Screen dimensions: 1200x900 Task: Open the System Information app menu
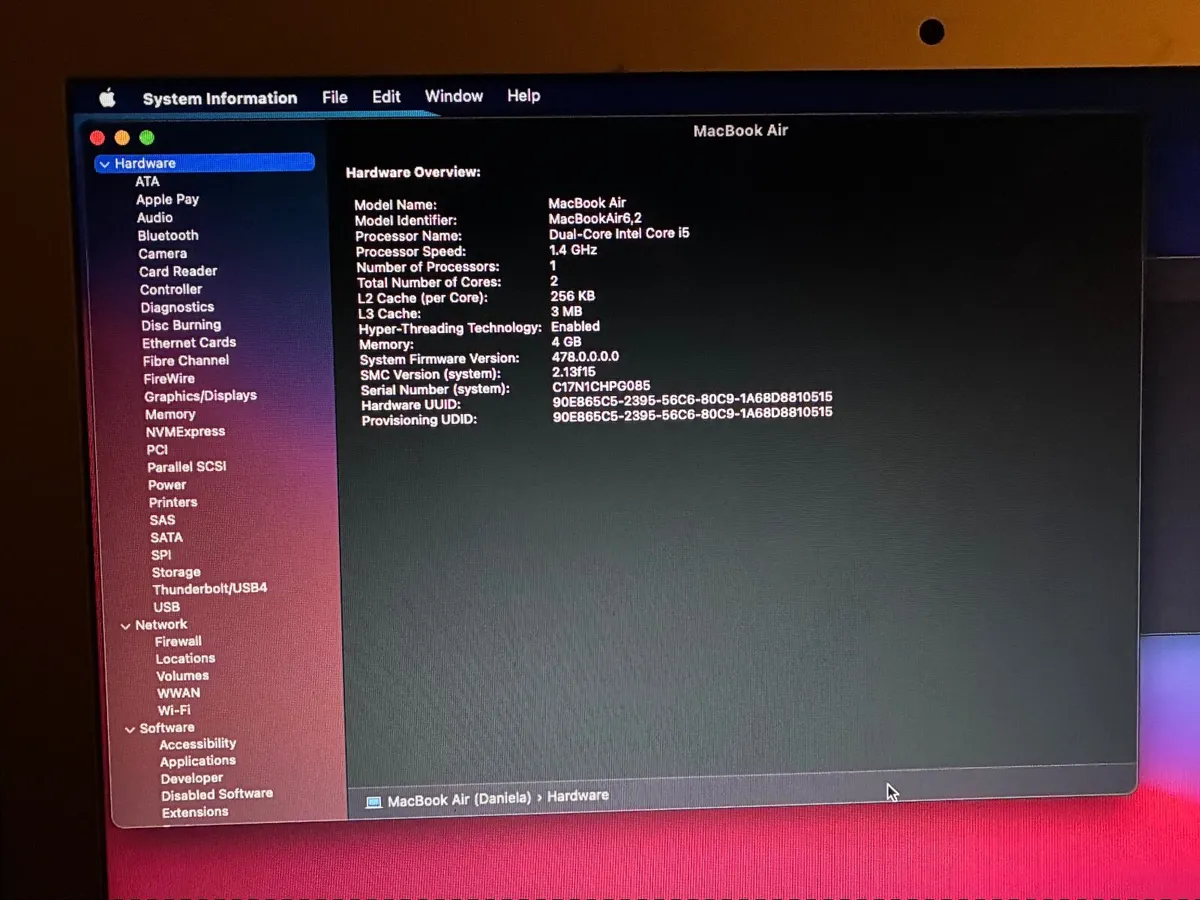tap(220, 98)
